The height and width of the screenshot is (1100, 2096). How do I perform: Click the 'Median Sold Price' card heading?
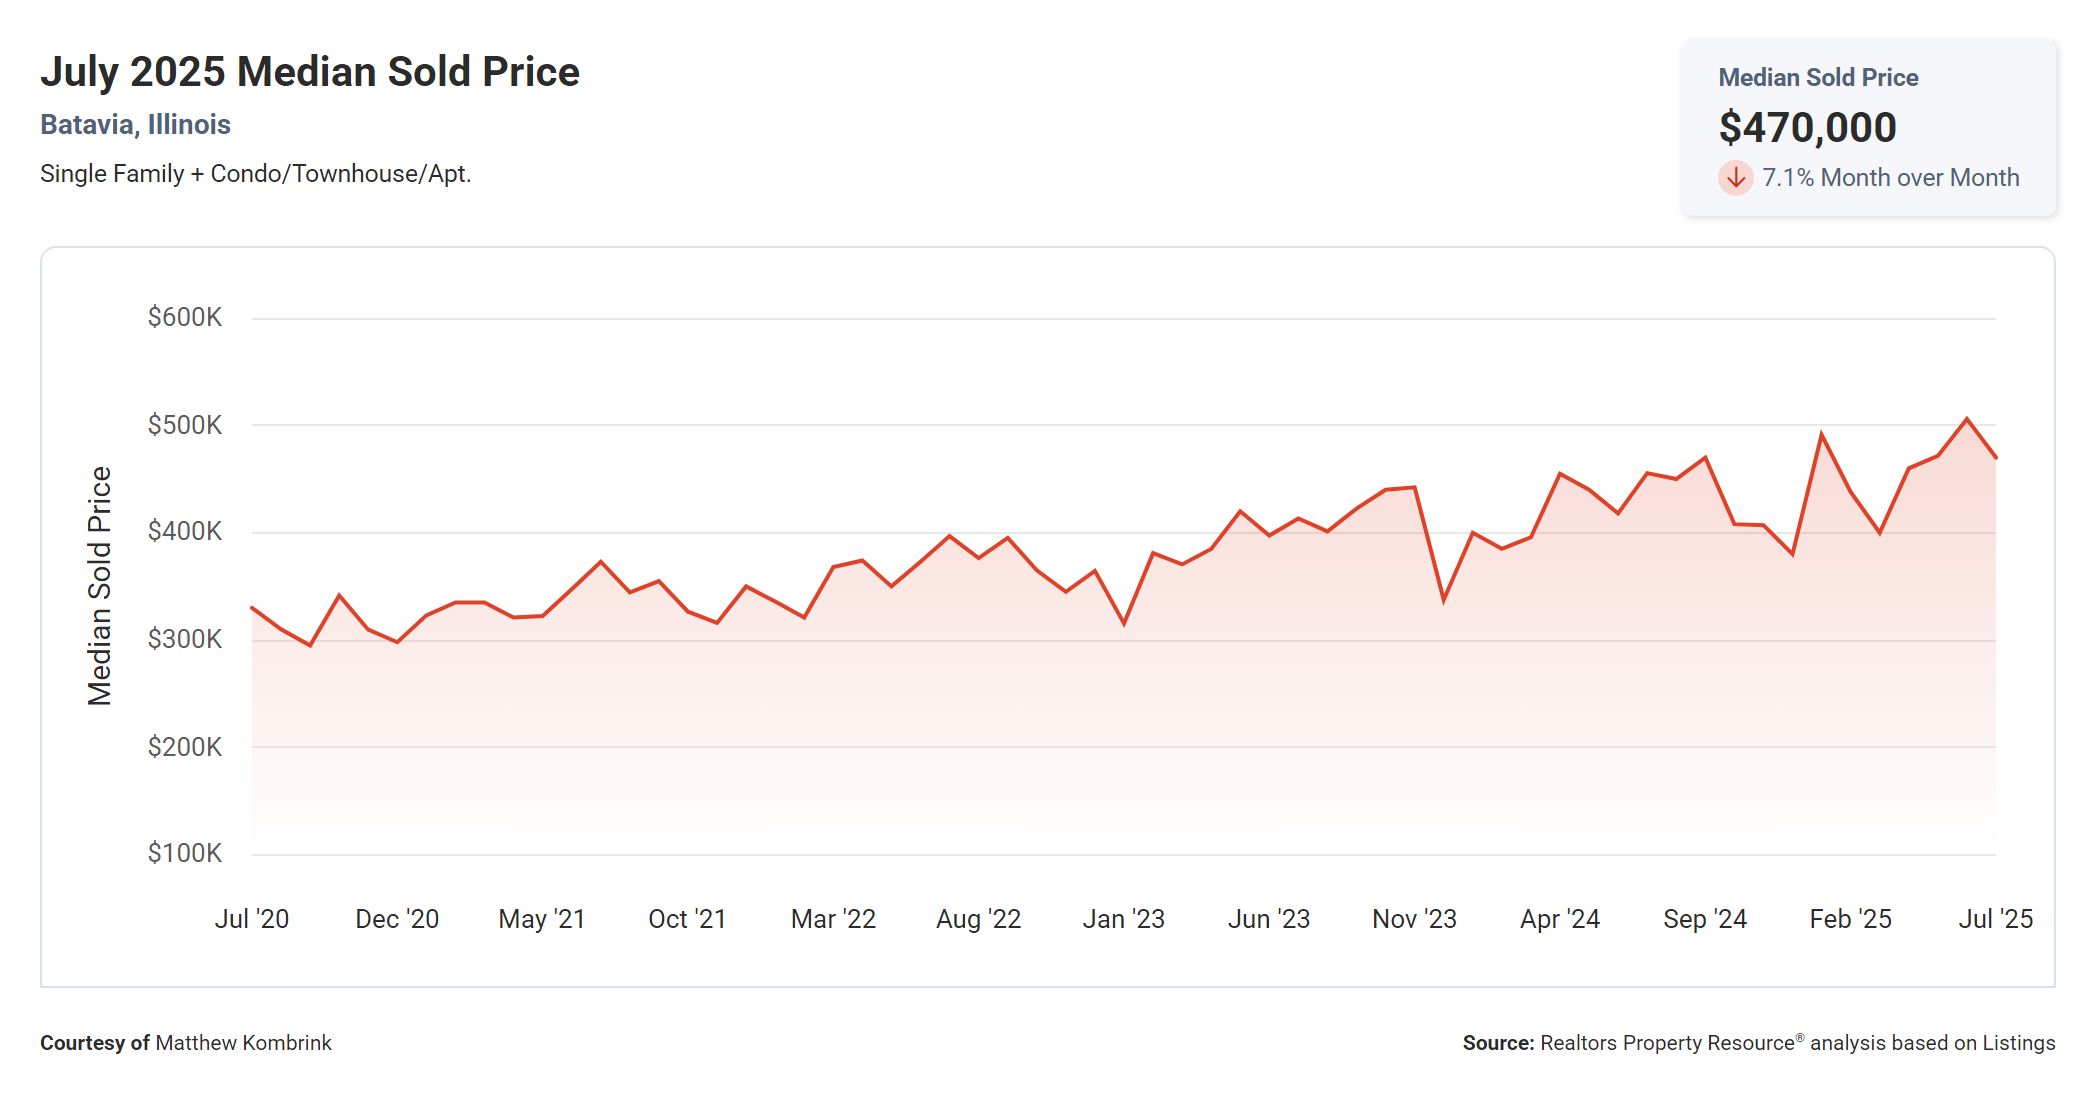pos(1818,78)
